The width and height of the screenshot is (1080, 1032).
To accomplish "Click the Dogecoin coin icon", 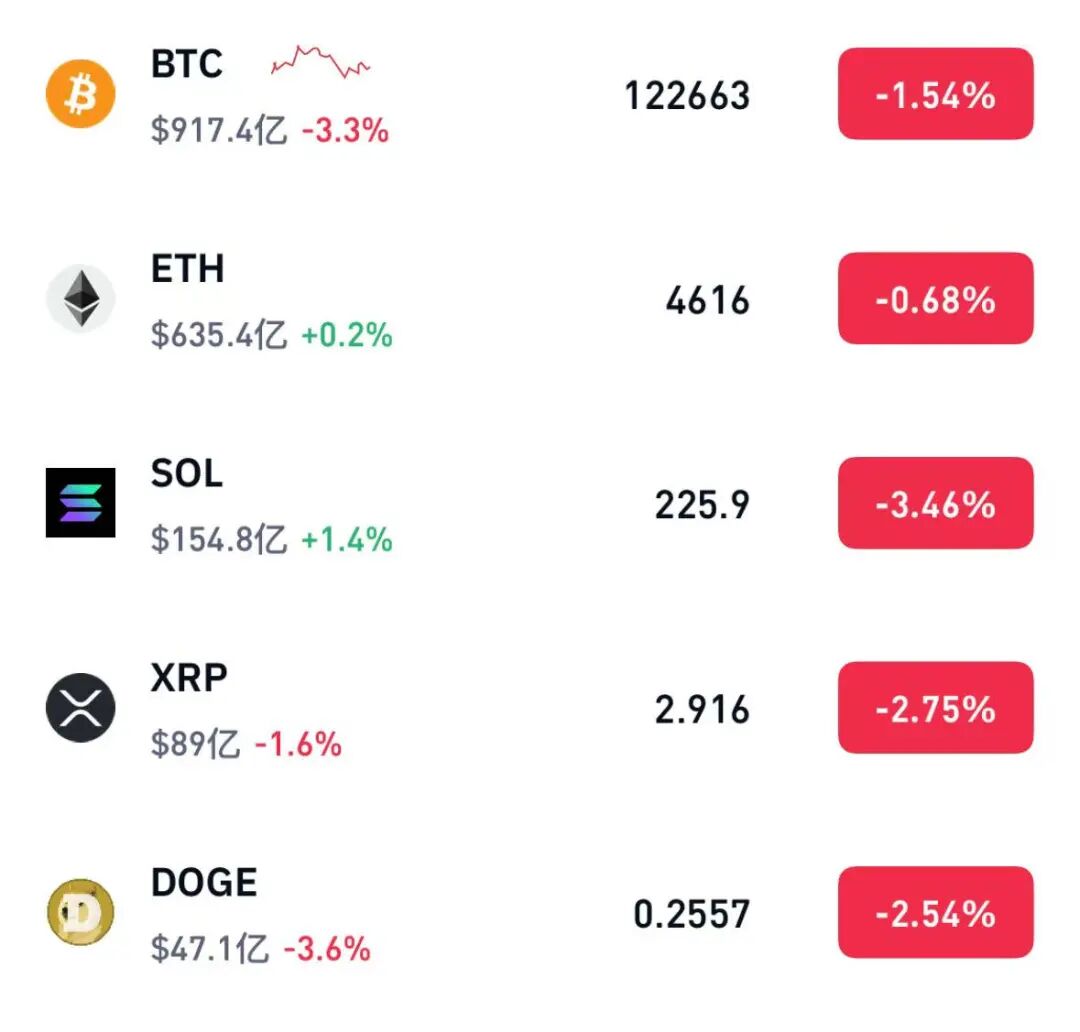I will click(81, 913).
